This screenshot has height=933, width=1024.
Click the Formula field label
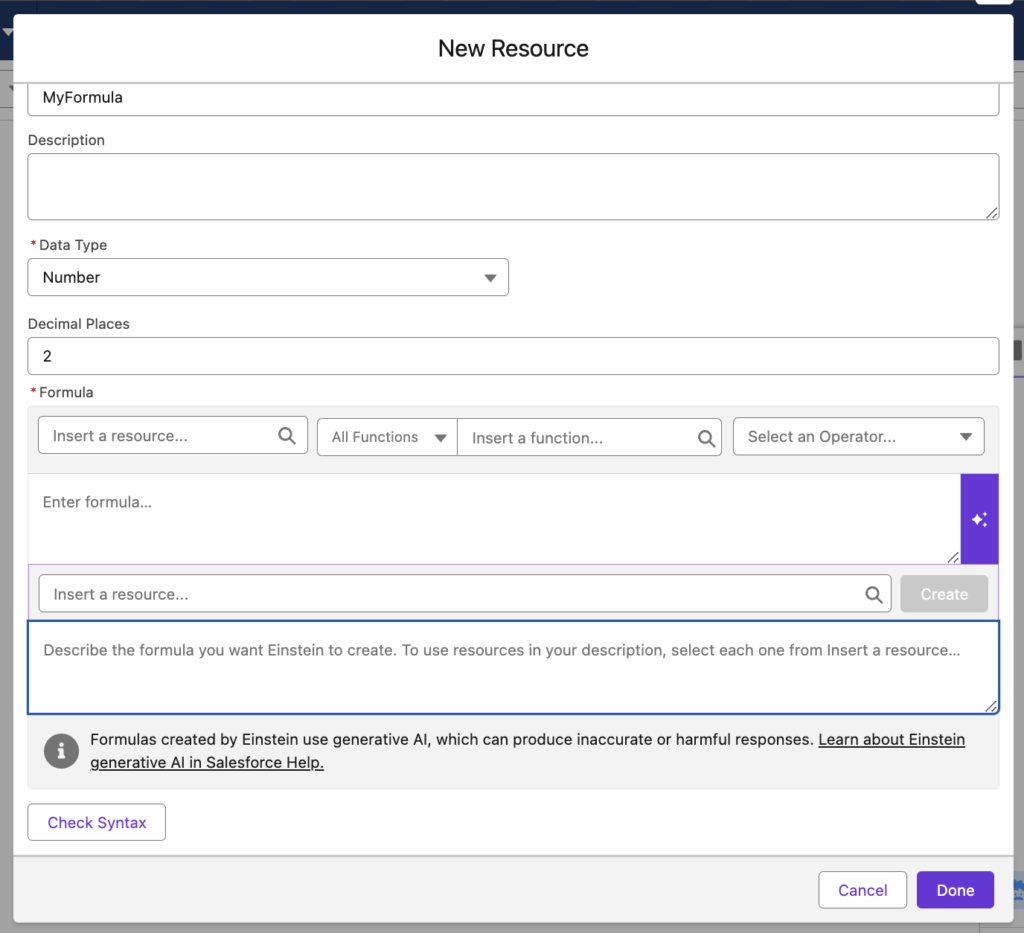click(66, 392)
